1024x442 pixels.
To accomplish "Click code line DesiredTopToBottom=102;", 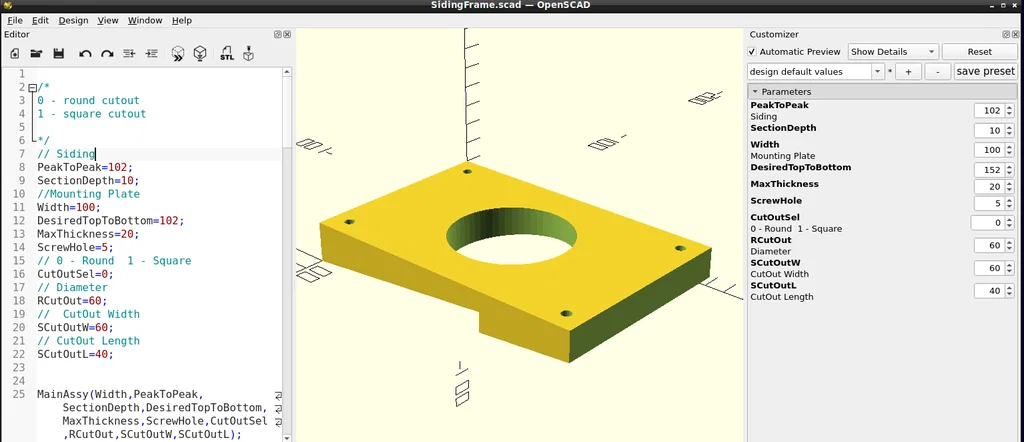I will (110, 221).
